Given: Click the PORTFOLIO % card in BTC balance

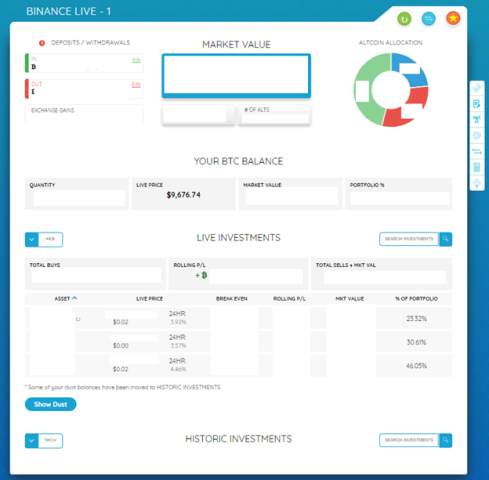Looking at the screenshot, I should point(399,194).
